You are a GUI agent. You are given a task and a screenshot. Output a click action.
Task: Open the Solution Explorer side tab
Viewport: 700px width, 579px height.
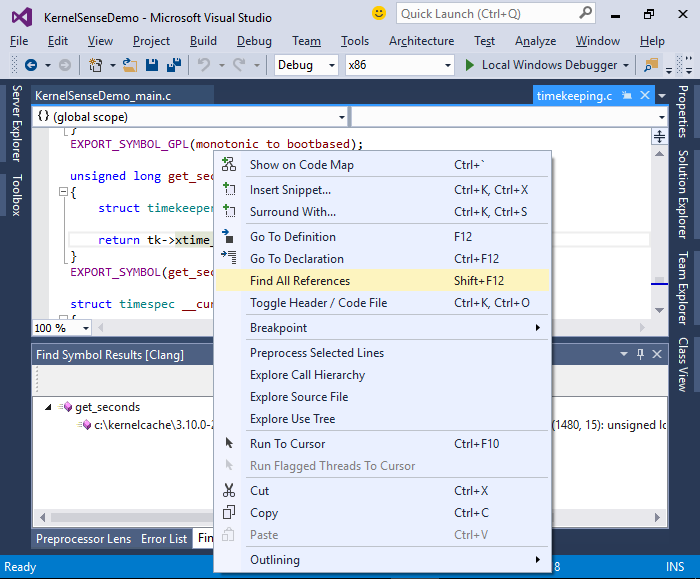(x=683, y=194)
